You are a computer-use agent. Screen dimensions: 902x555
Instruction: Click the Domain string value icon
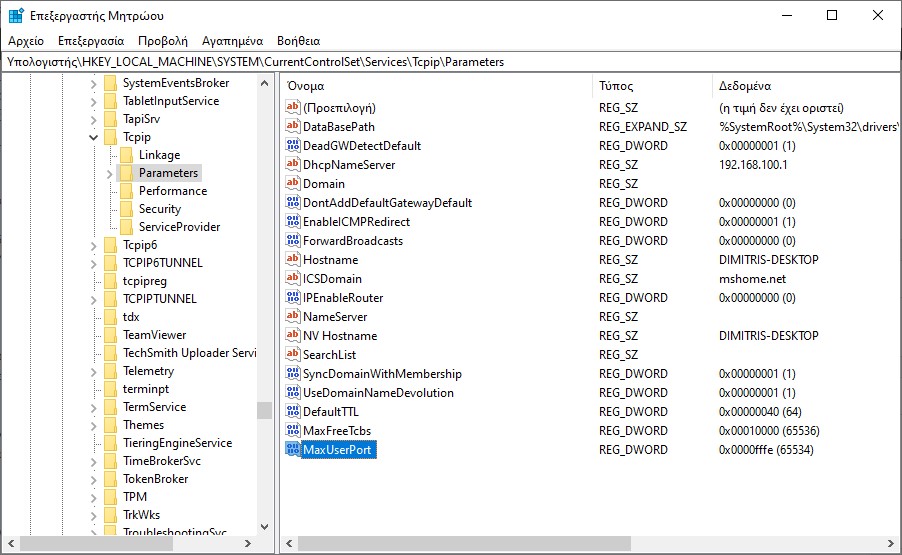[293, 183]
